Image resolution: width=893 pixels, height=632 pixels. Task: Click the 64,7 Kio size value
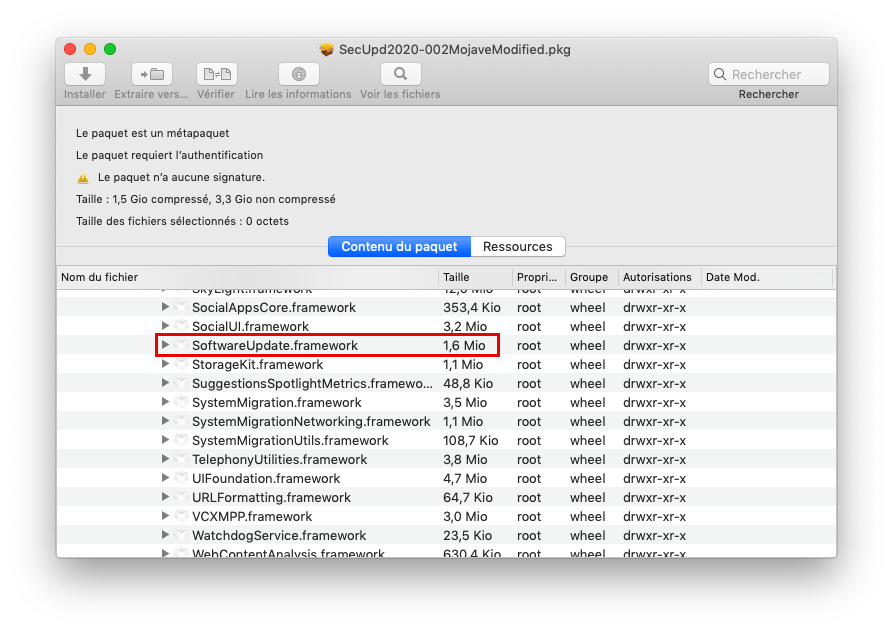(468, 498)
